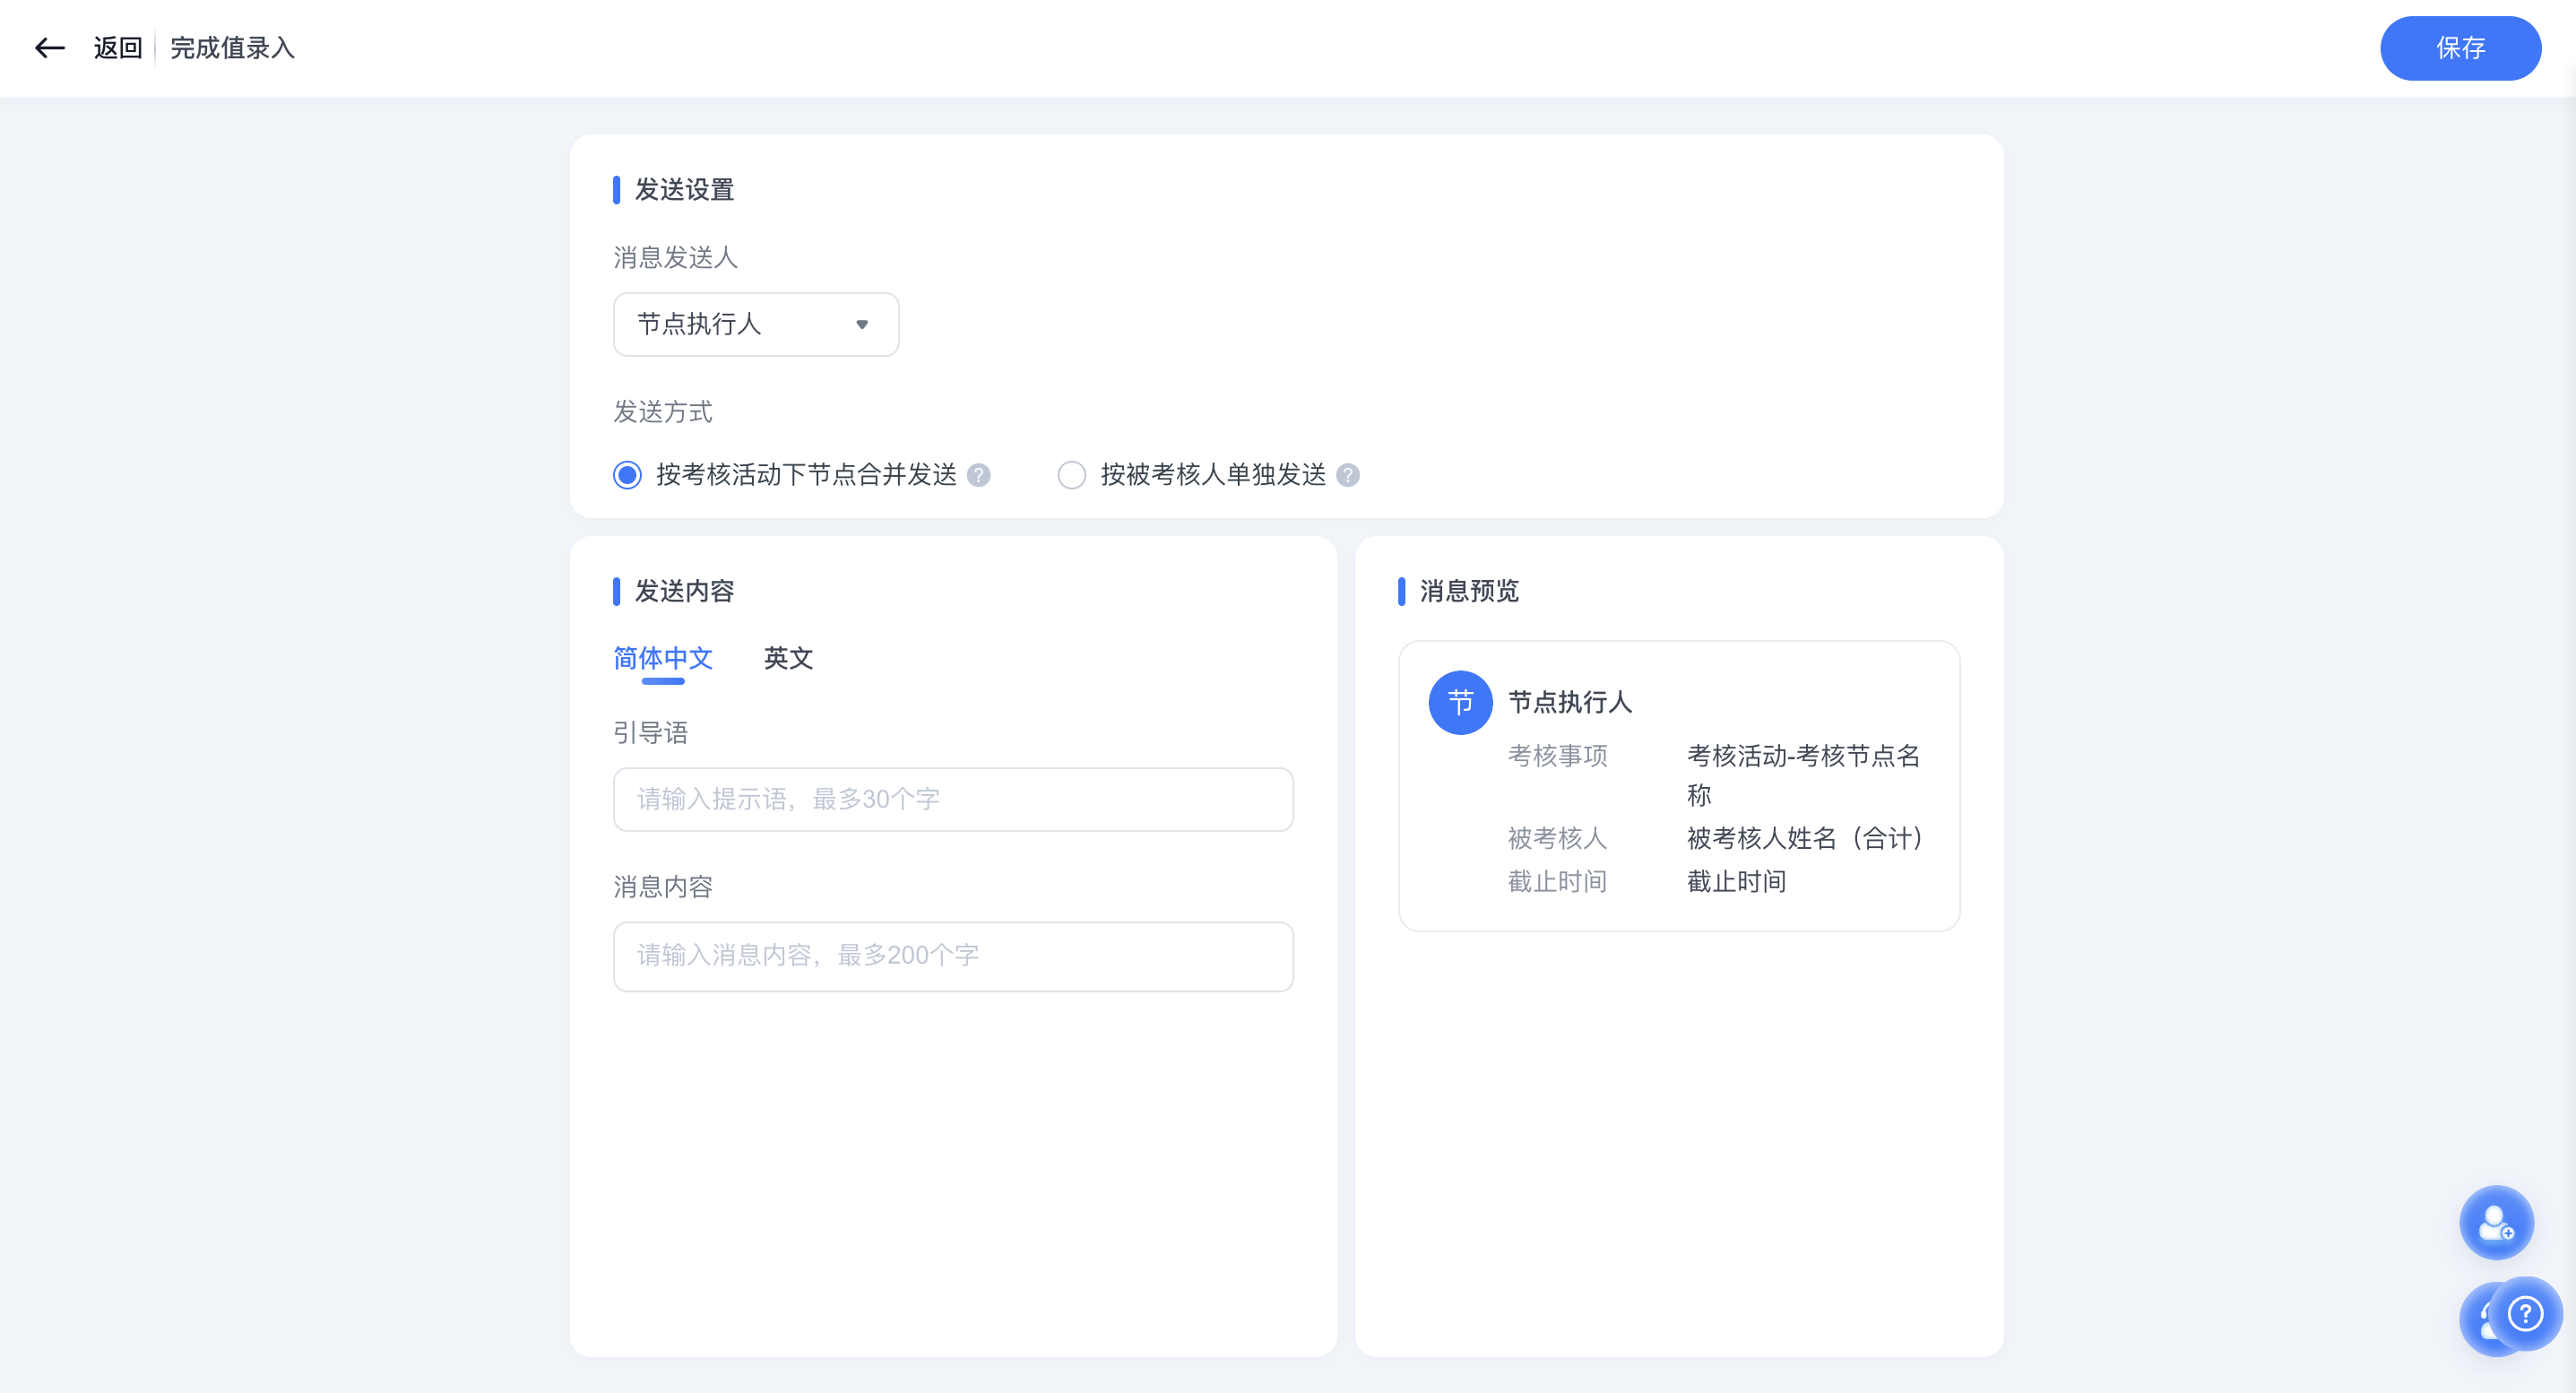Open the 节点执行人 message sender dropdown
The width and height of the screenshot is (2576, 1393).
pyautogui.click(x=755, y=324)
